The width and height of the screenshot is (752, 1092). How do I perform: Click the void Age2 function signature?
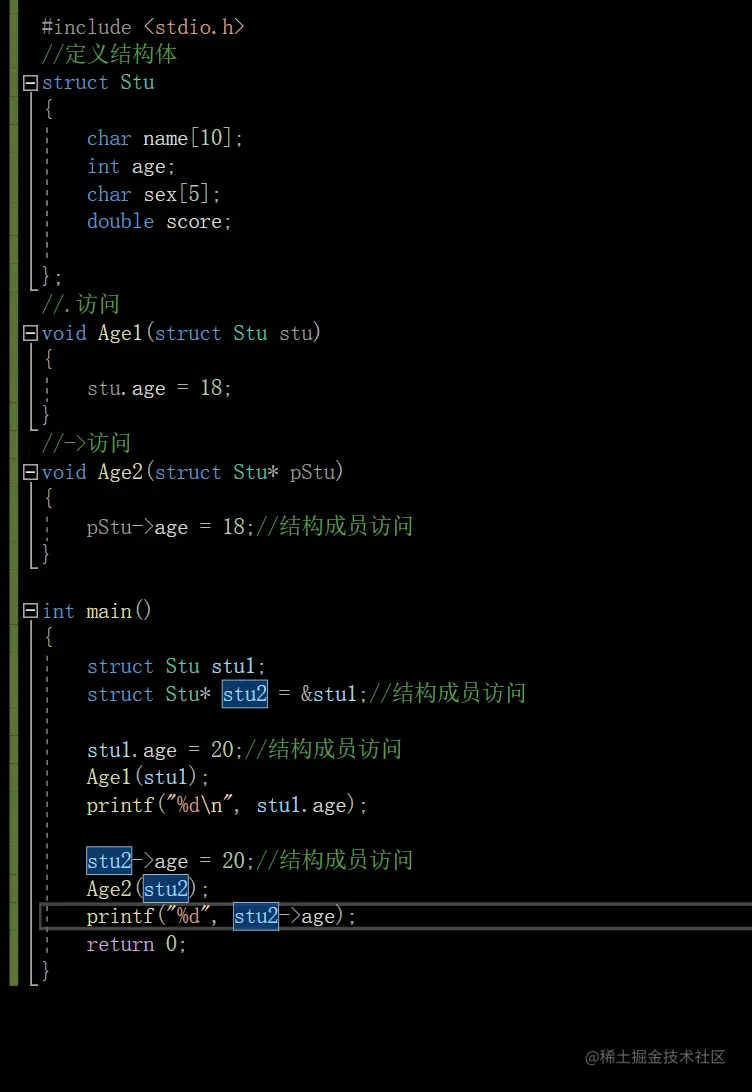click(x=192, y=473)
